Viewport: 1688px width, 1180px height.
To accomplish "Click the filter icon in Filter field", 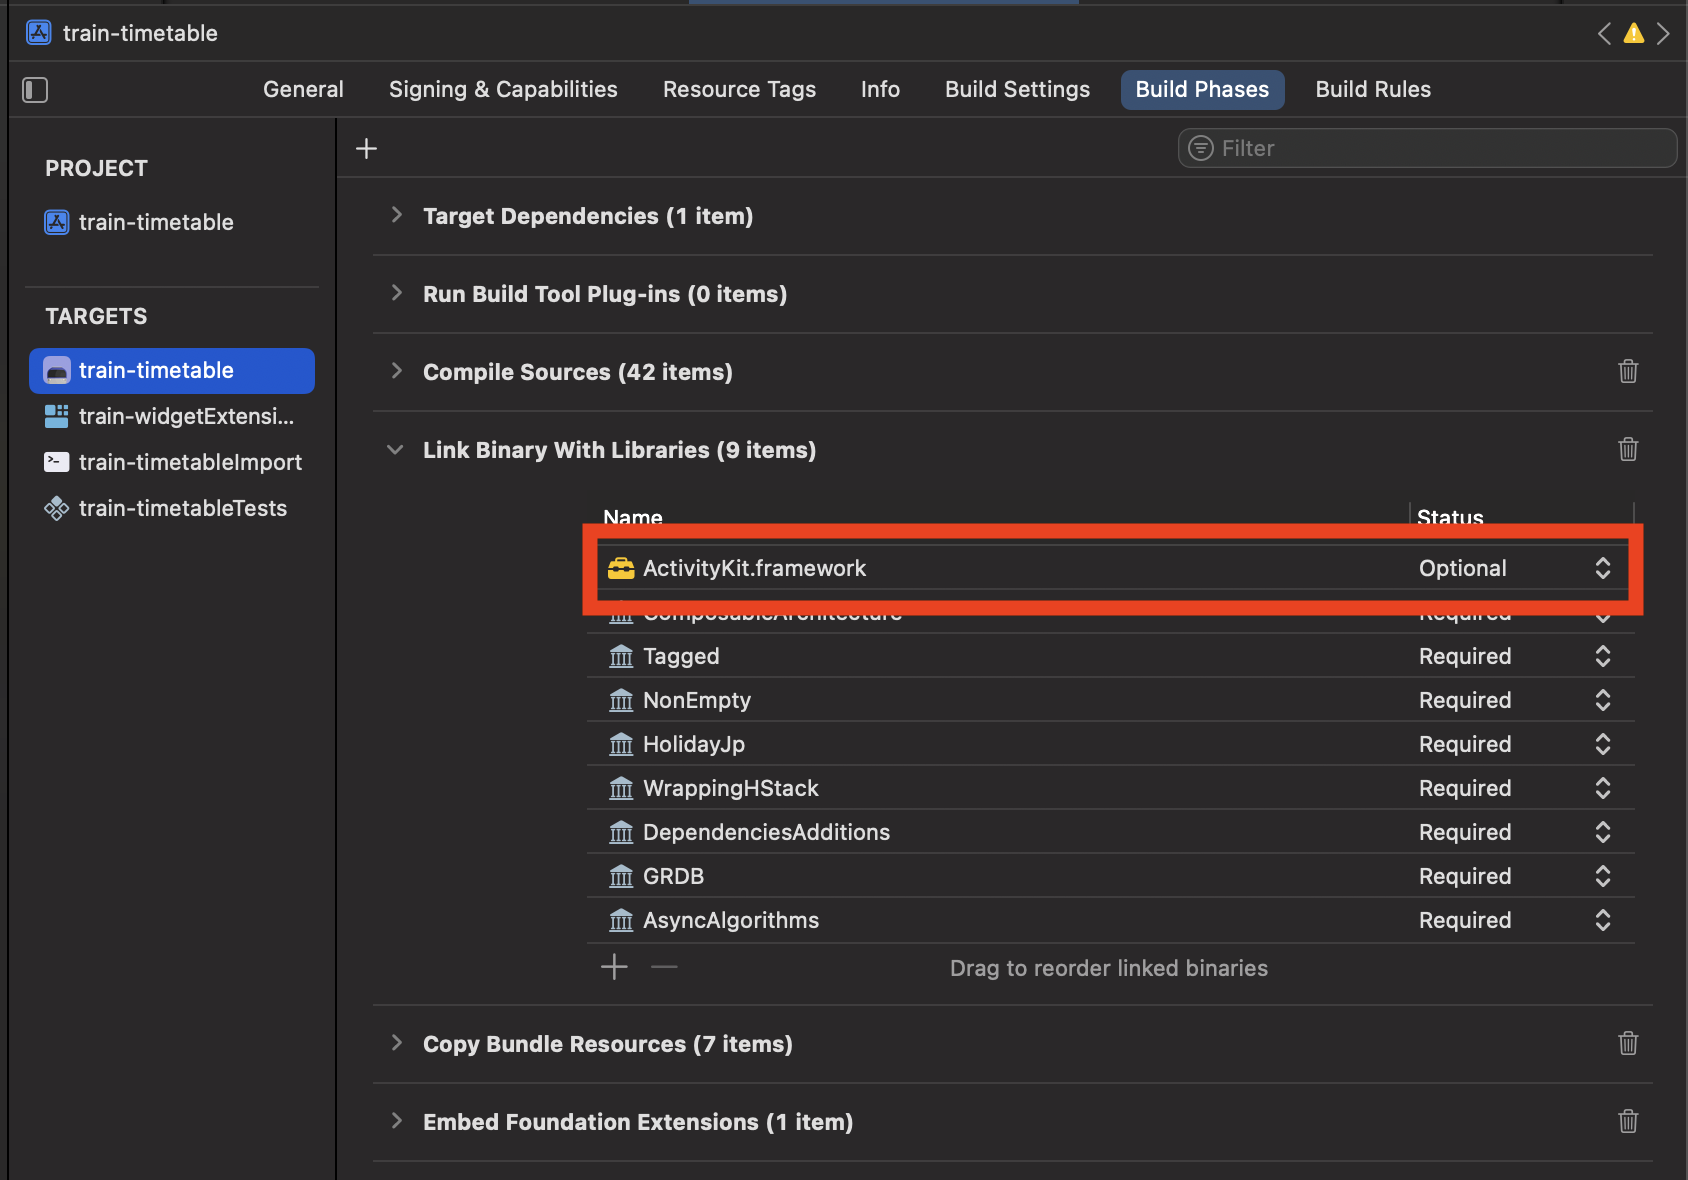I will click(x=1200, y=148).
